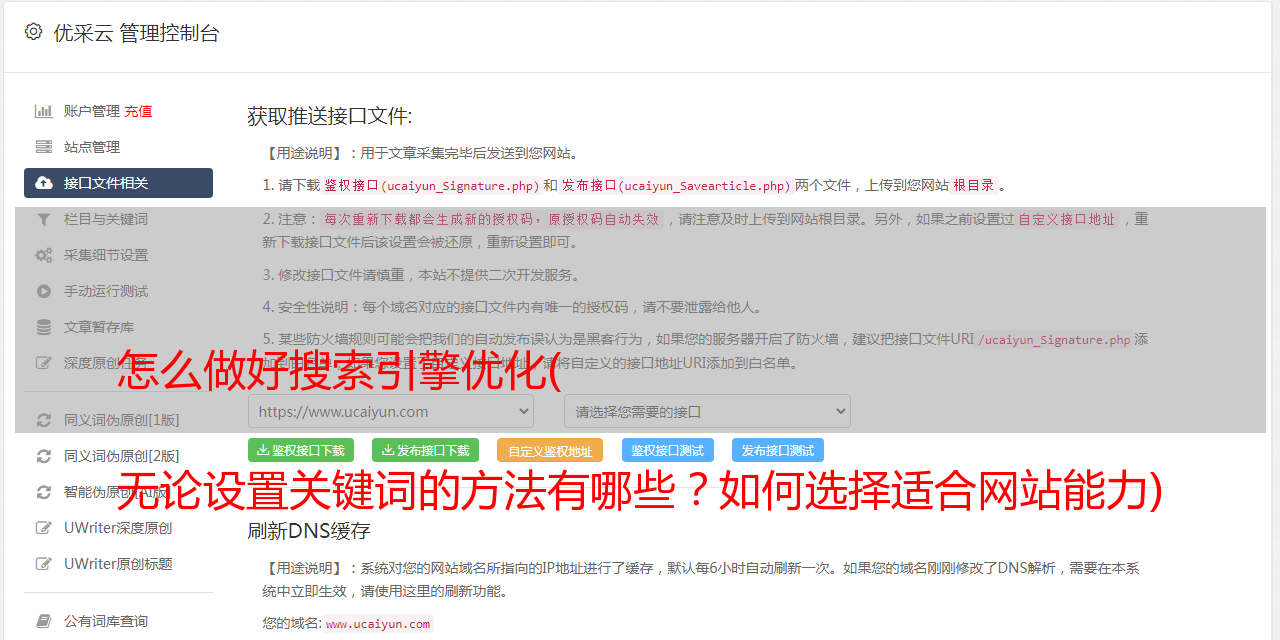Click the 刷新DNS缓存 heading

click(309, 531)
